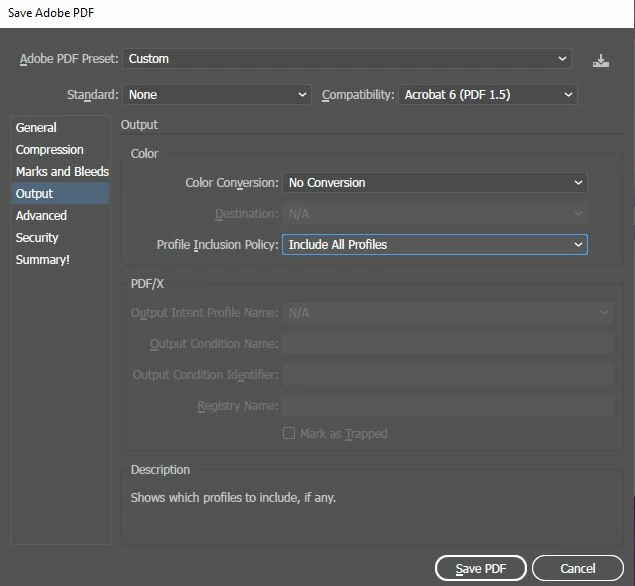Screen dimensions: 635x586
Task: Click the Save PDF button
Action: point(481,569)
